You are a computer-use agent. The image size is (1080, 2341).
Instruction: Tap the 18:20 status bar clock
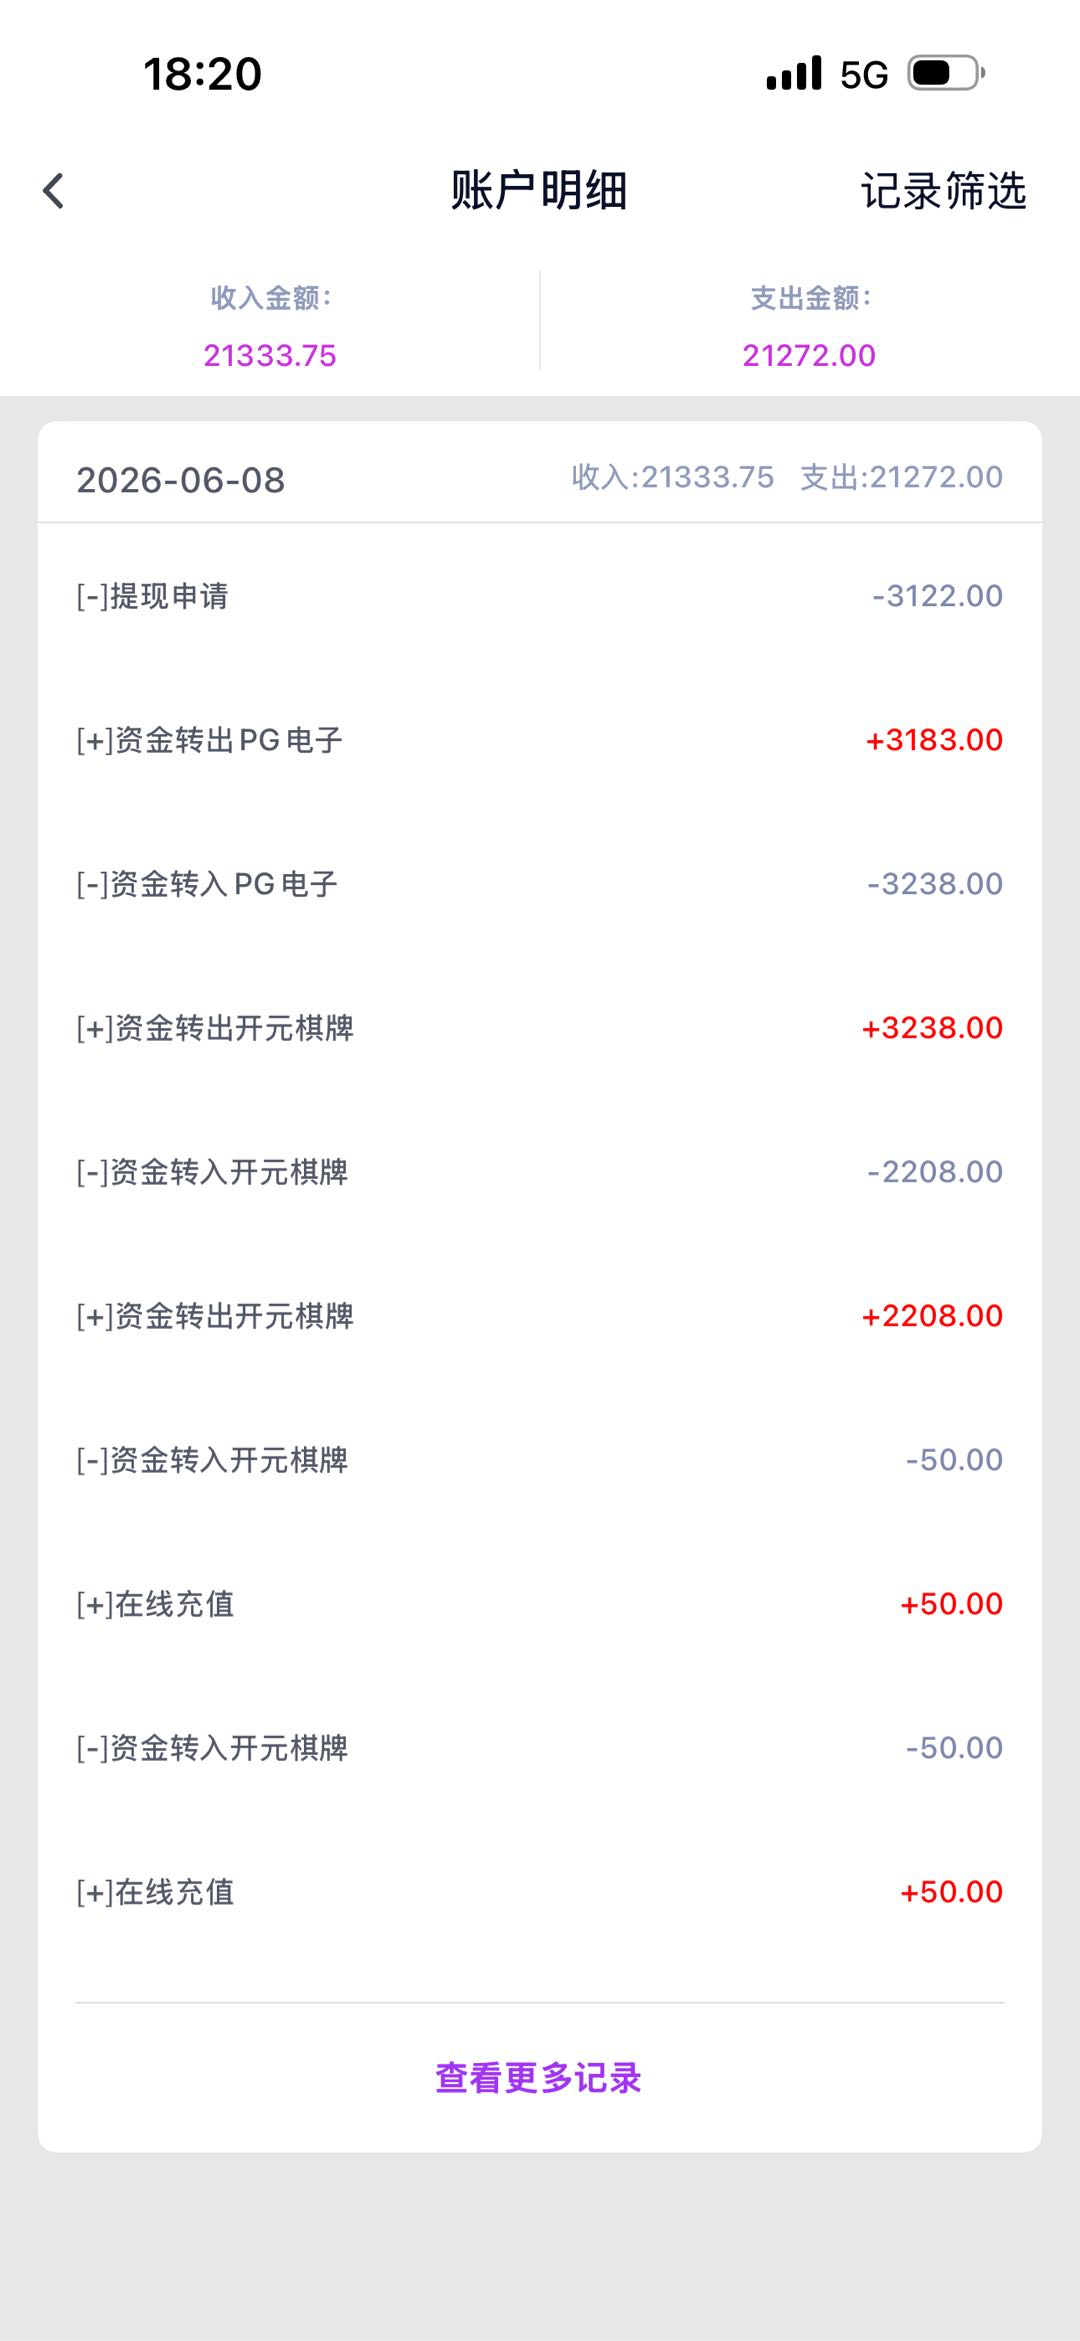[203, 74]
